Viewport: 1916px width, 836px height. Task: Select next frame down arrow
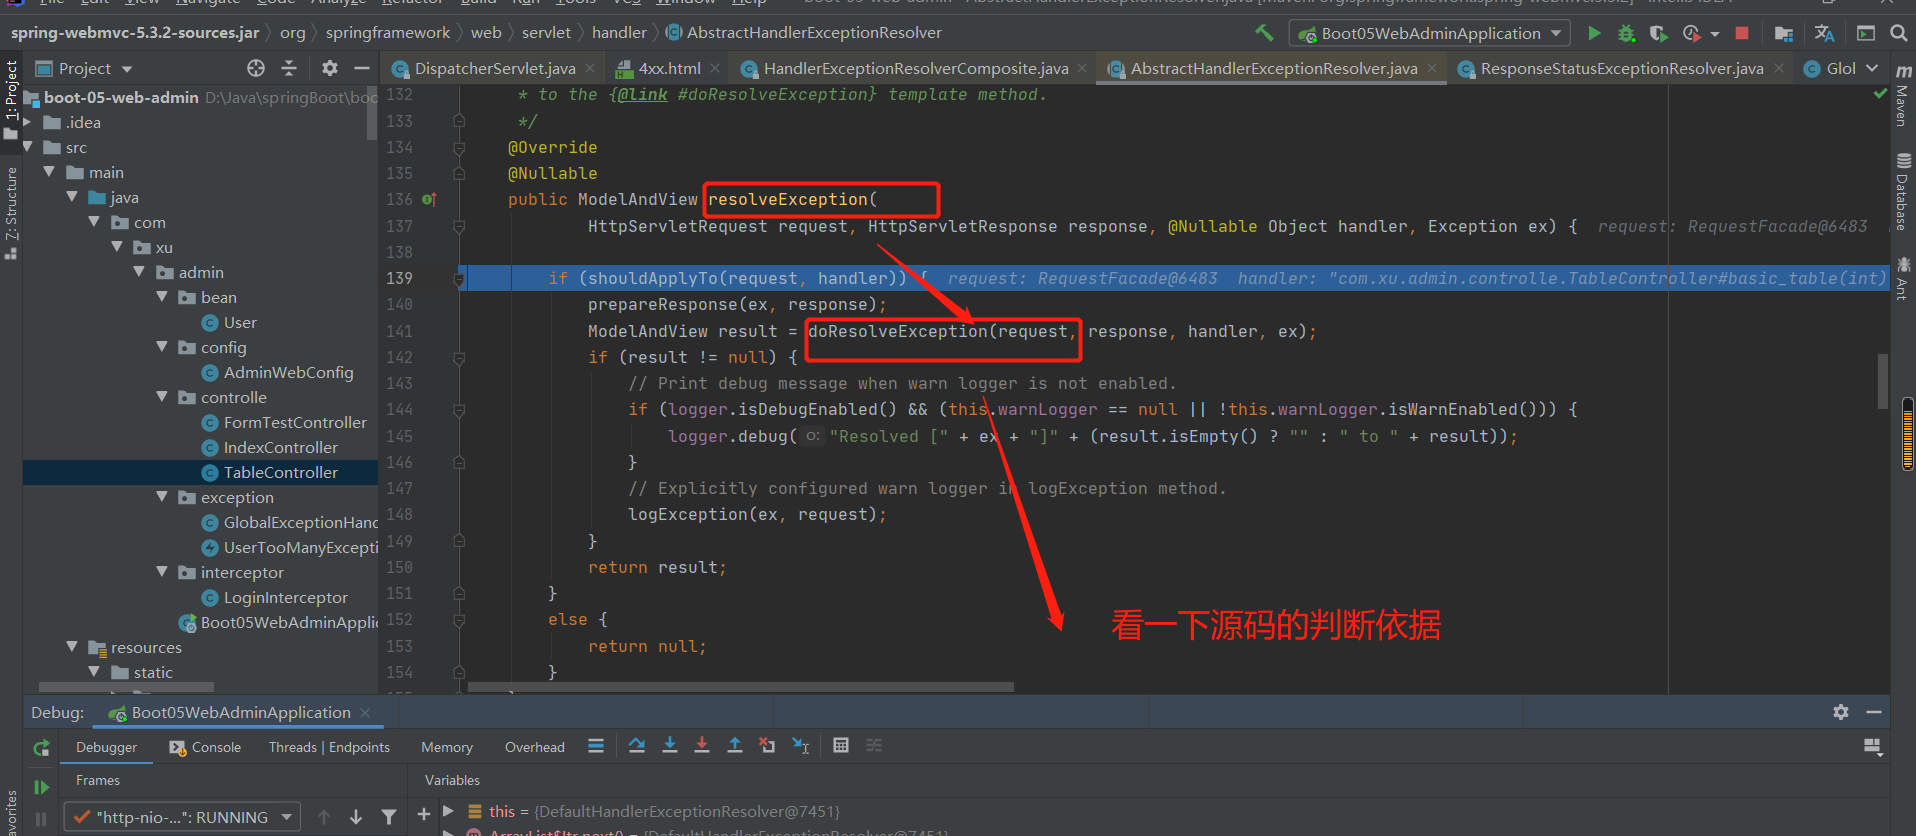(x=356, y=817)
